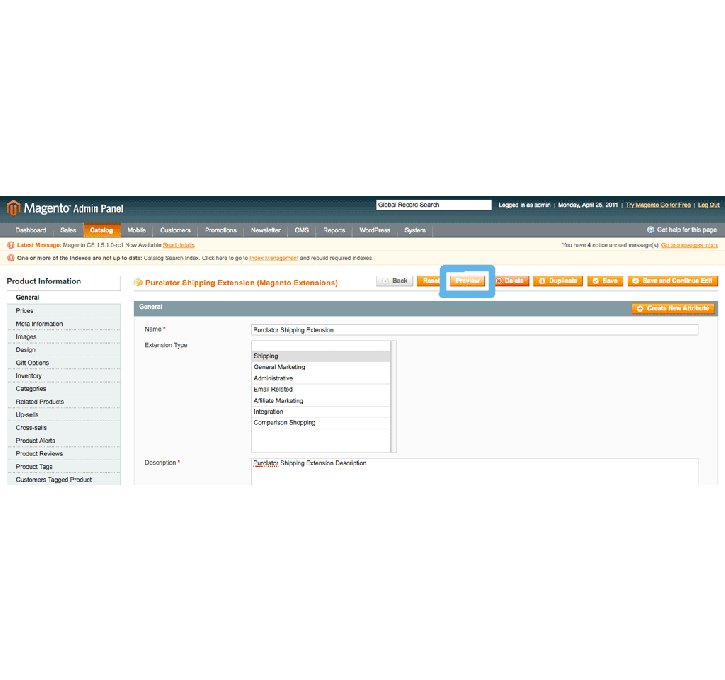Select Email Related in Extension Type list

coord(321,389)
